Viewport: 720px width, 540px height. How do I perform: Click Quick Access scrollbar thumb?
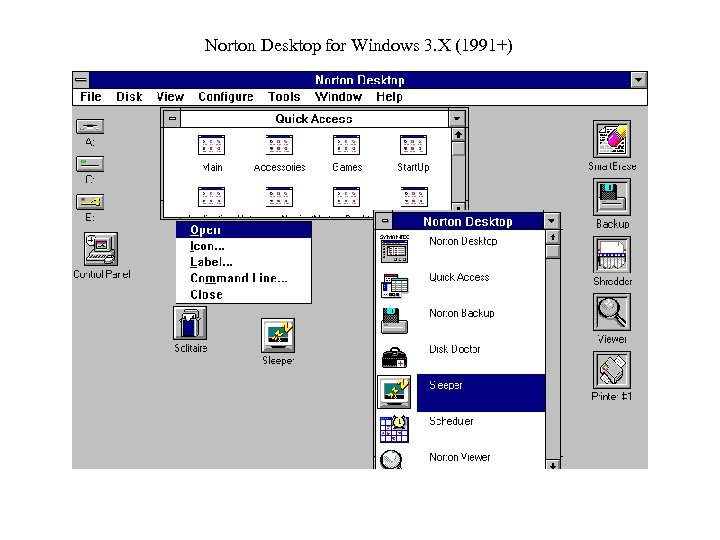coord(458,149)
